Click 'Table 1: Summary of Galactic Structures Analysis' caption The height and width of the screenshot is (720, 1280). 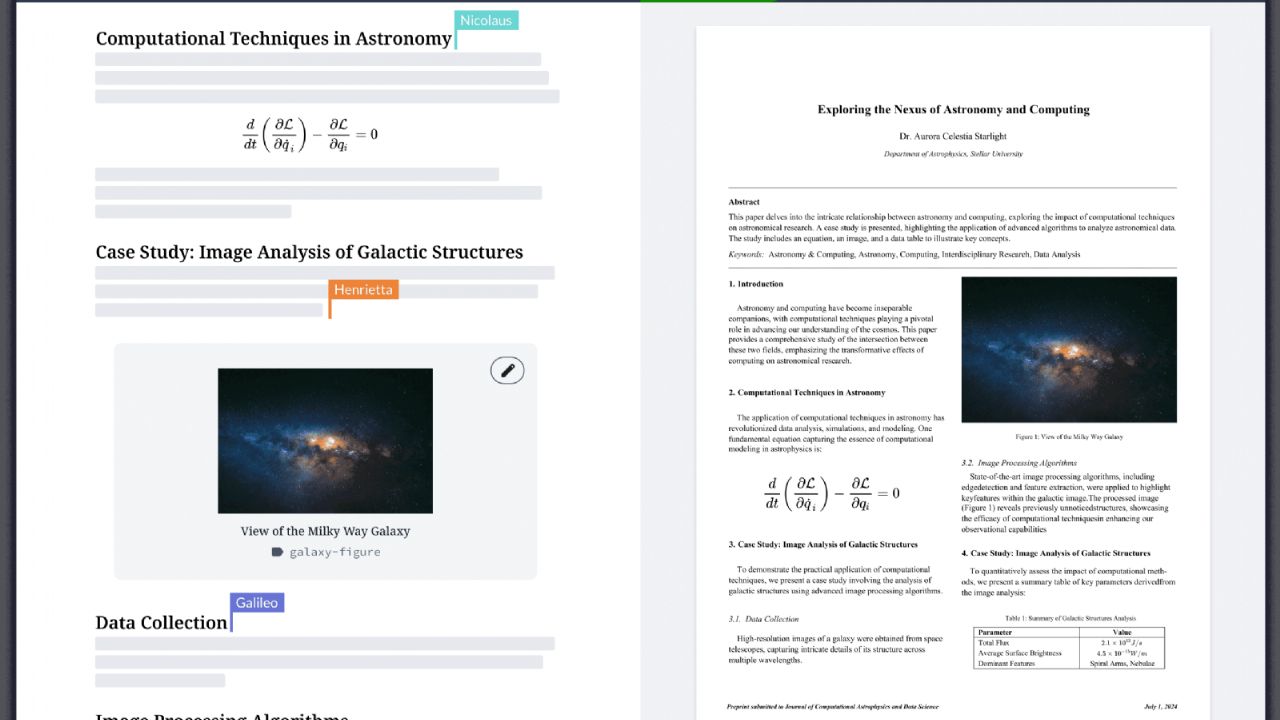click(x=1070, y=618)
